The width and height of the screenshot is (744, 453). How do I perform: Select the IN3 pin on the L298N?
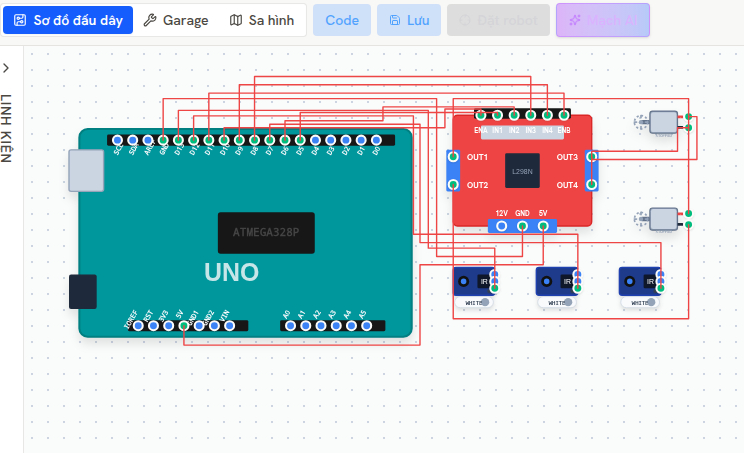tap(530, 115)
